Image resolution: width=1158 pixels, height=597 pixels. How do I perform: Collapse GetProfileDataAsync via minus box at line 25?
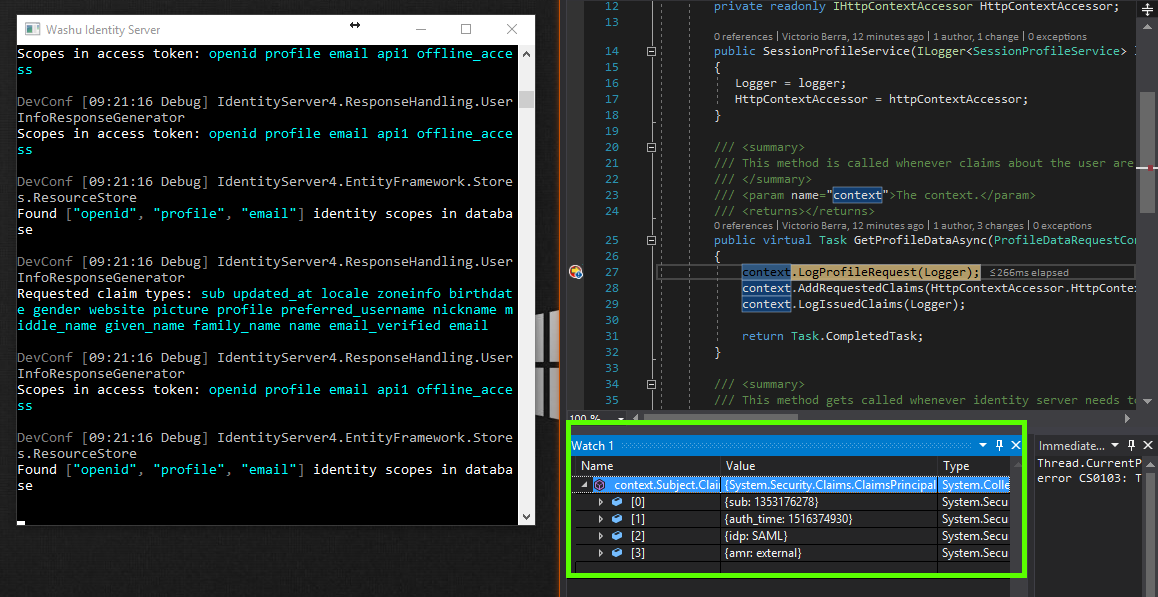651,240
